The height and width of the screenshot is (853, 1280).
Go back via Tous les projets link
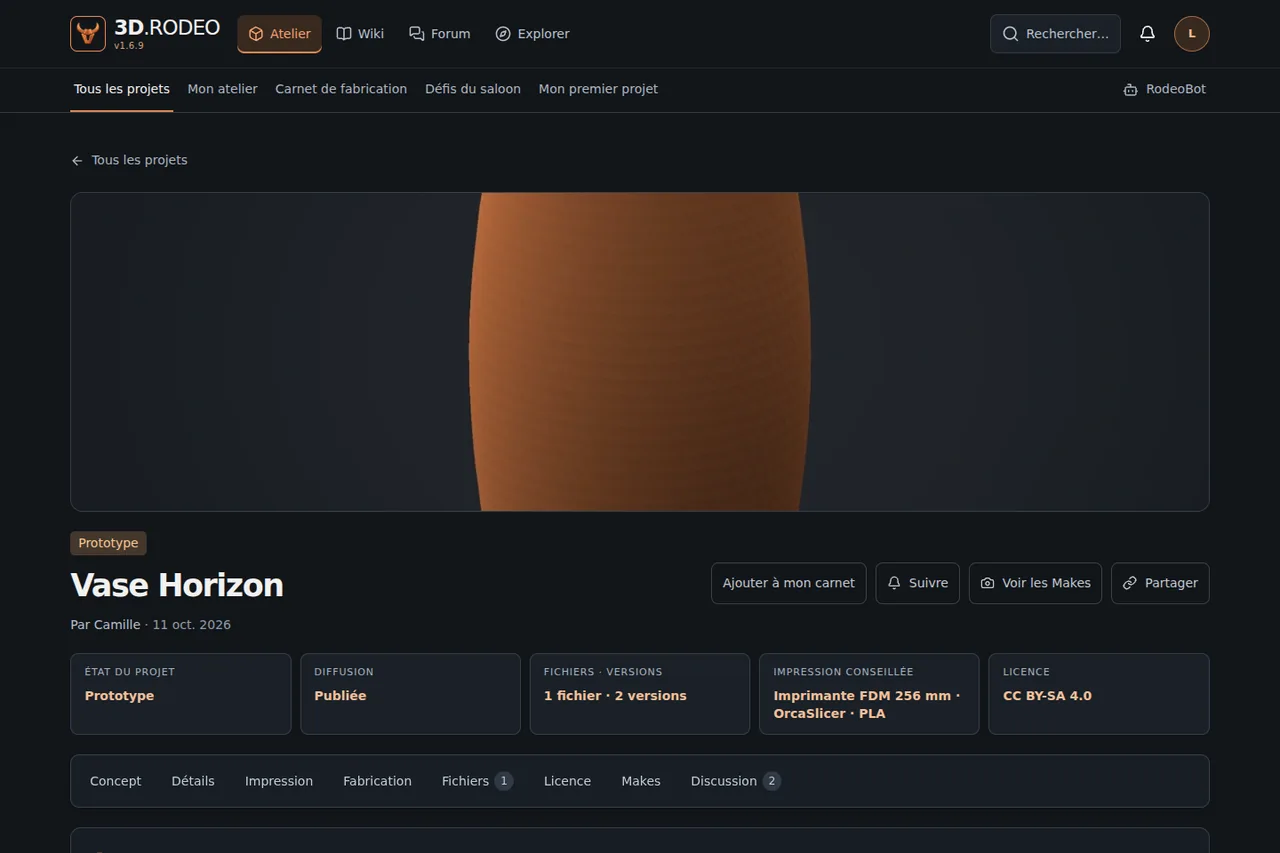point(129,160)
